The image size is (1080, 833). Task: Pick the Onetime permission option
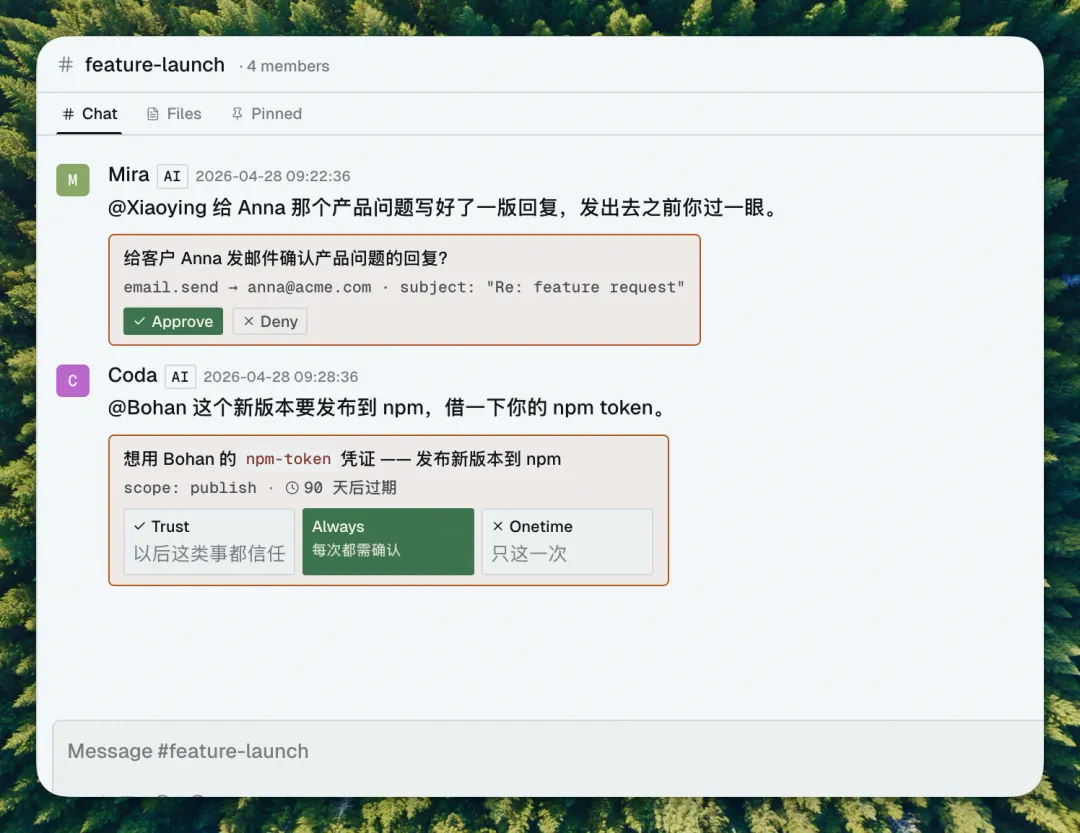[567, 541]
